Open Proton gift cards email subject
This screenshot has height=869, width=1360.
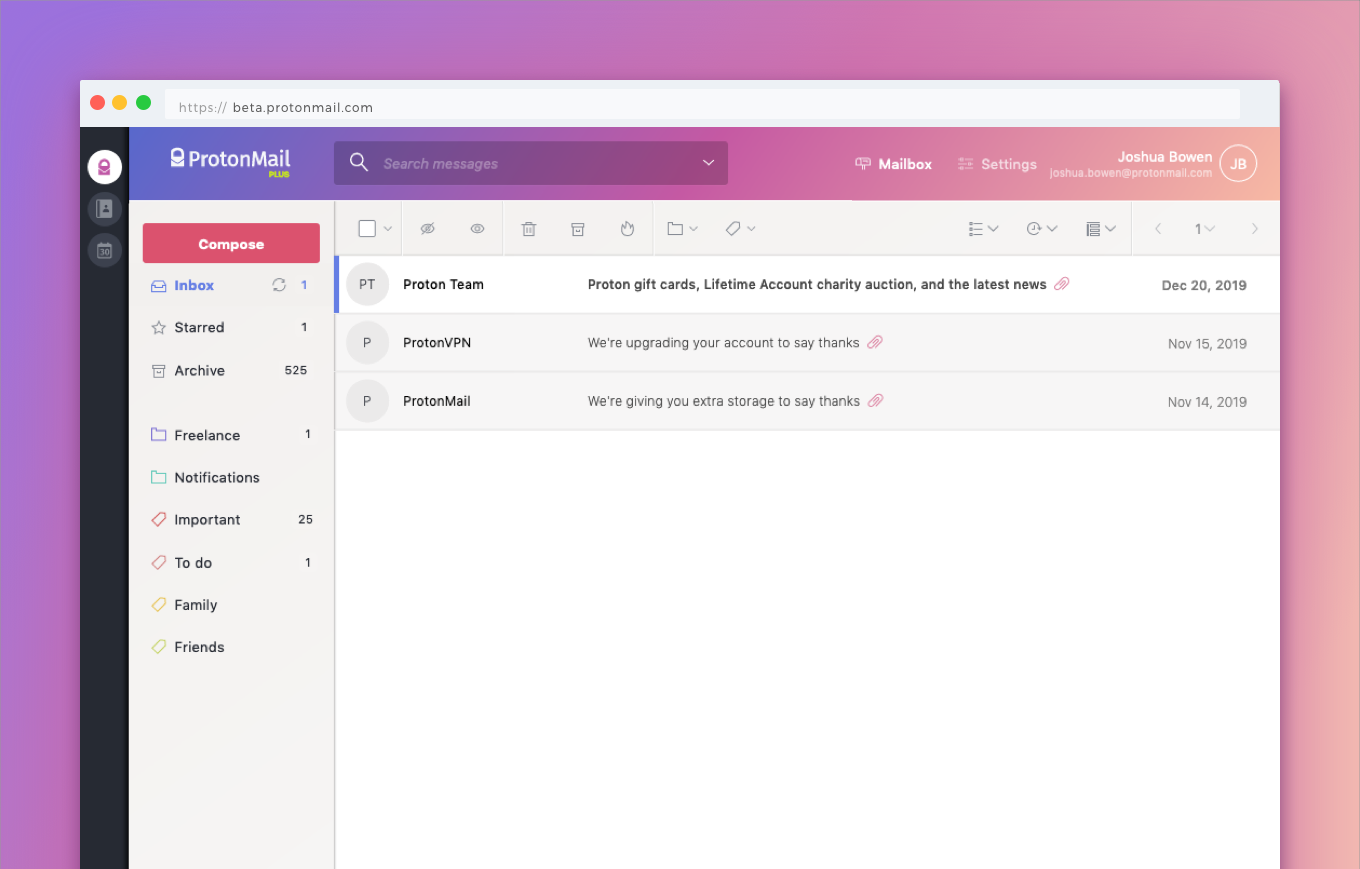[x=817, y=284]
